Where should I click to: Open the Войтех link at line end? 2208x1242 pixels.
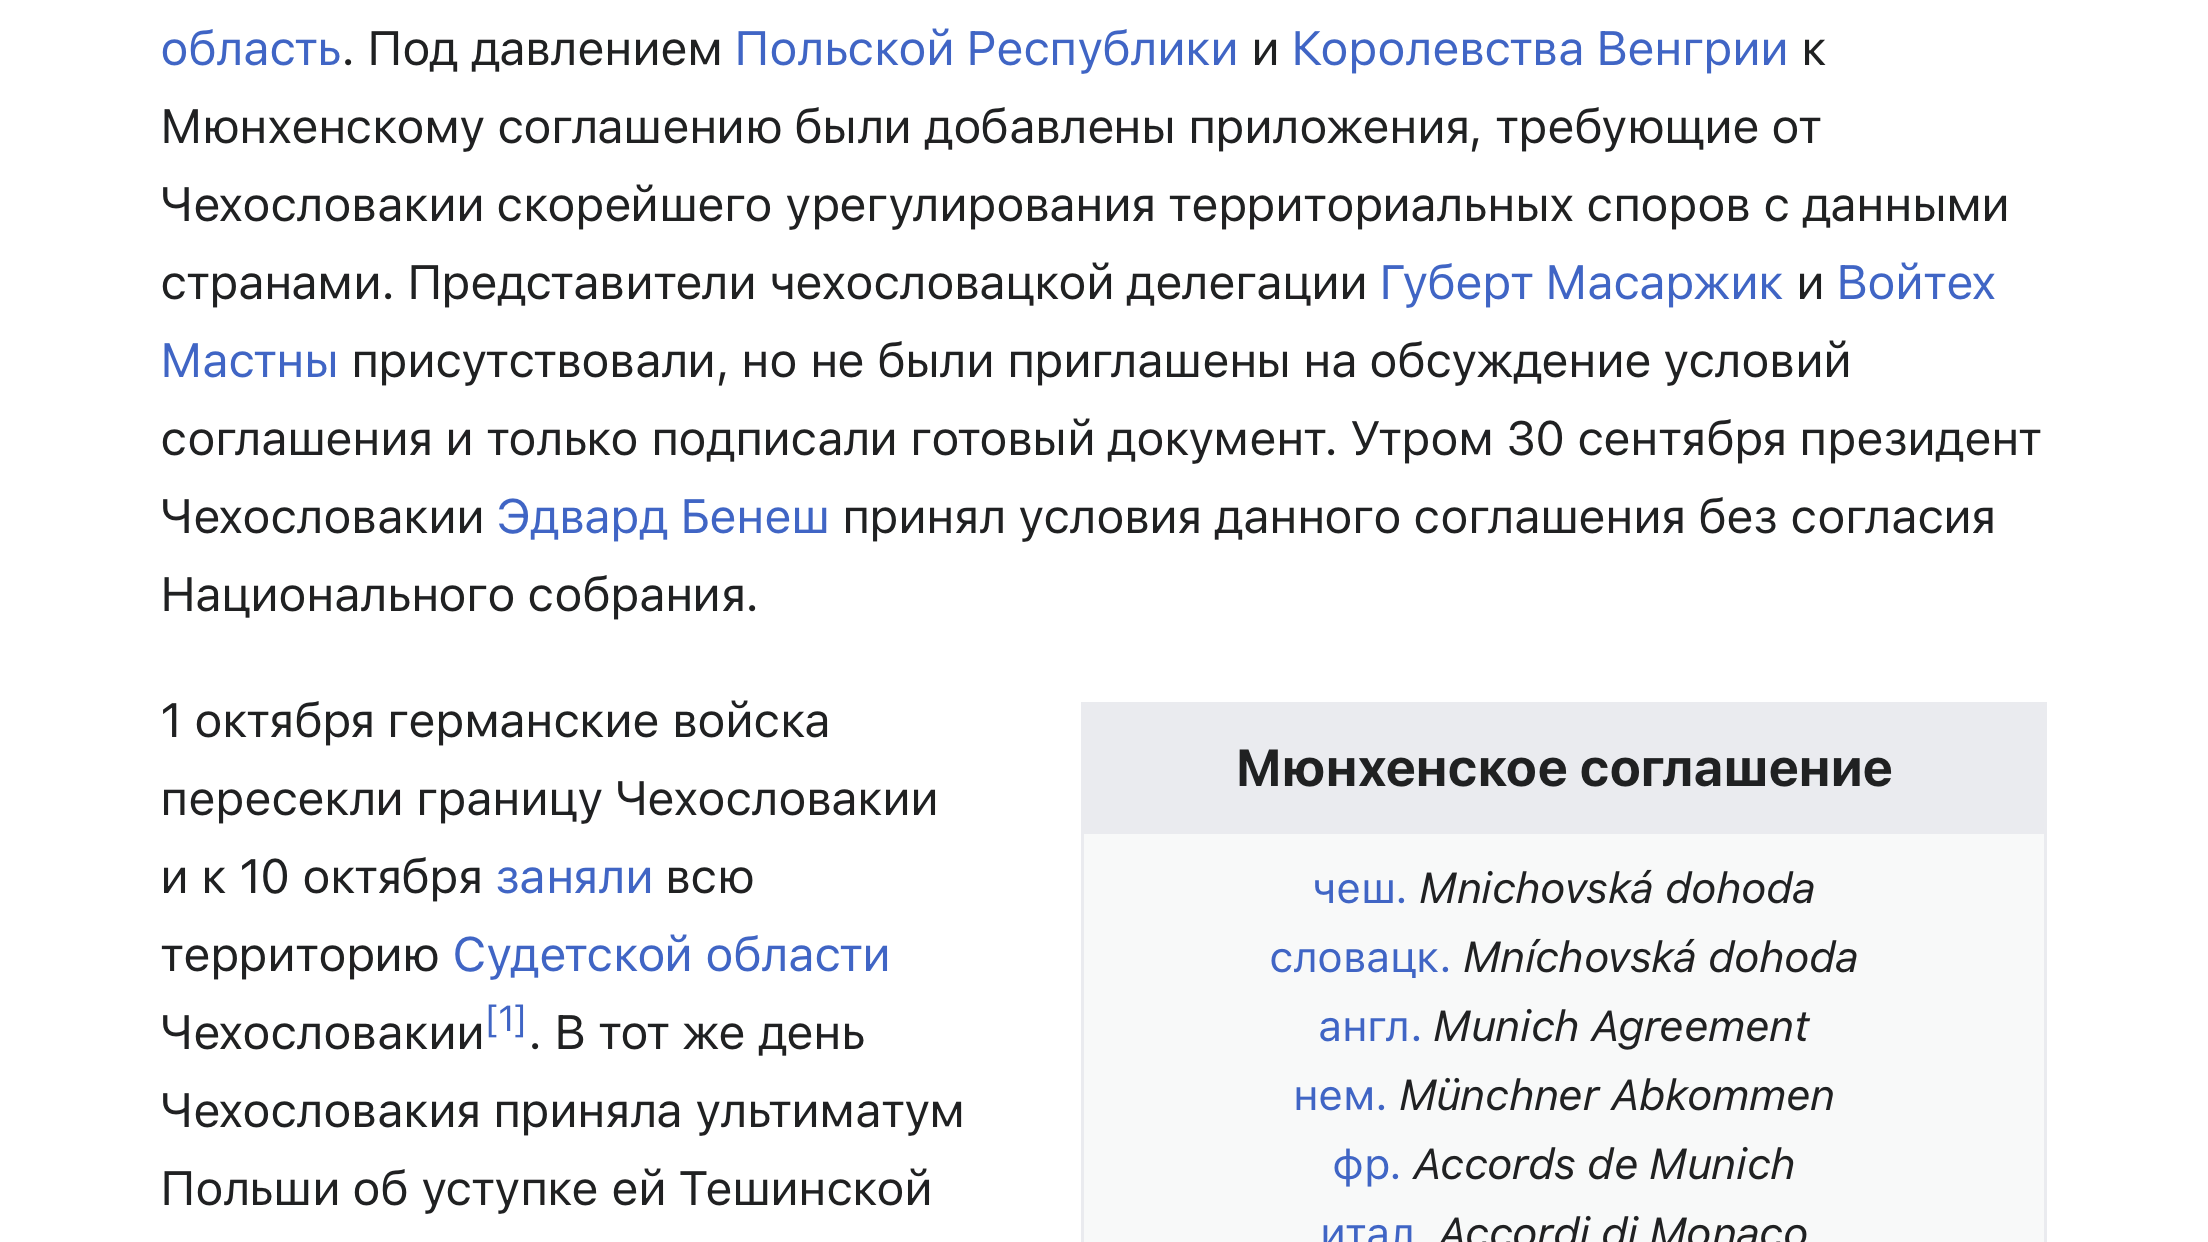coord(1916,283)
